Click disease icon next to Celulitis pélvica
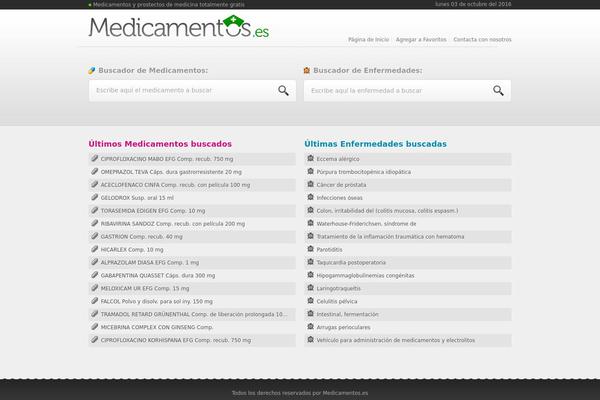600x400 pixels. 310,301
